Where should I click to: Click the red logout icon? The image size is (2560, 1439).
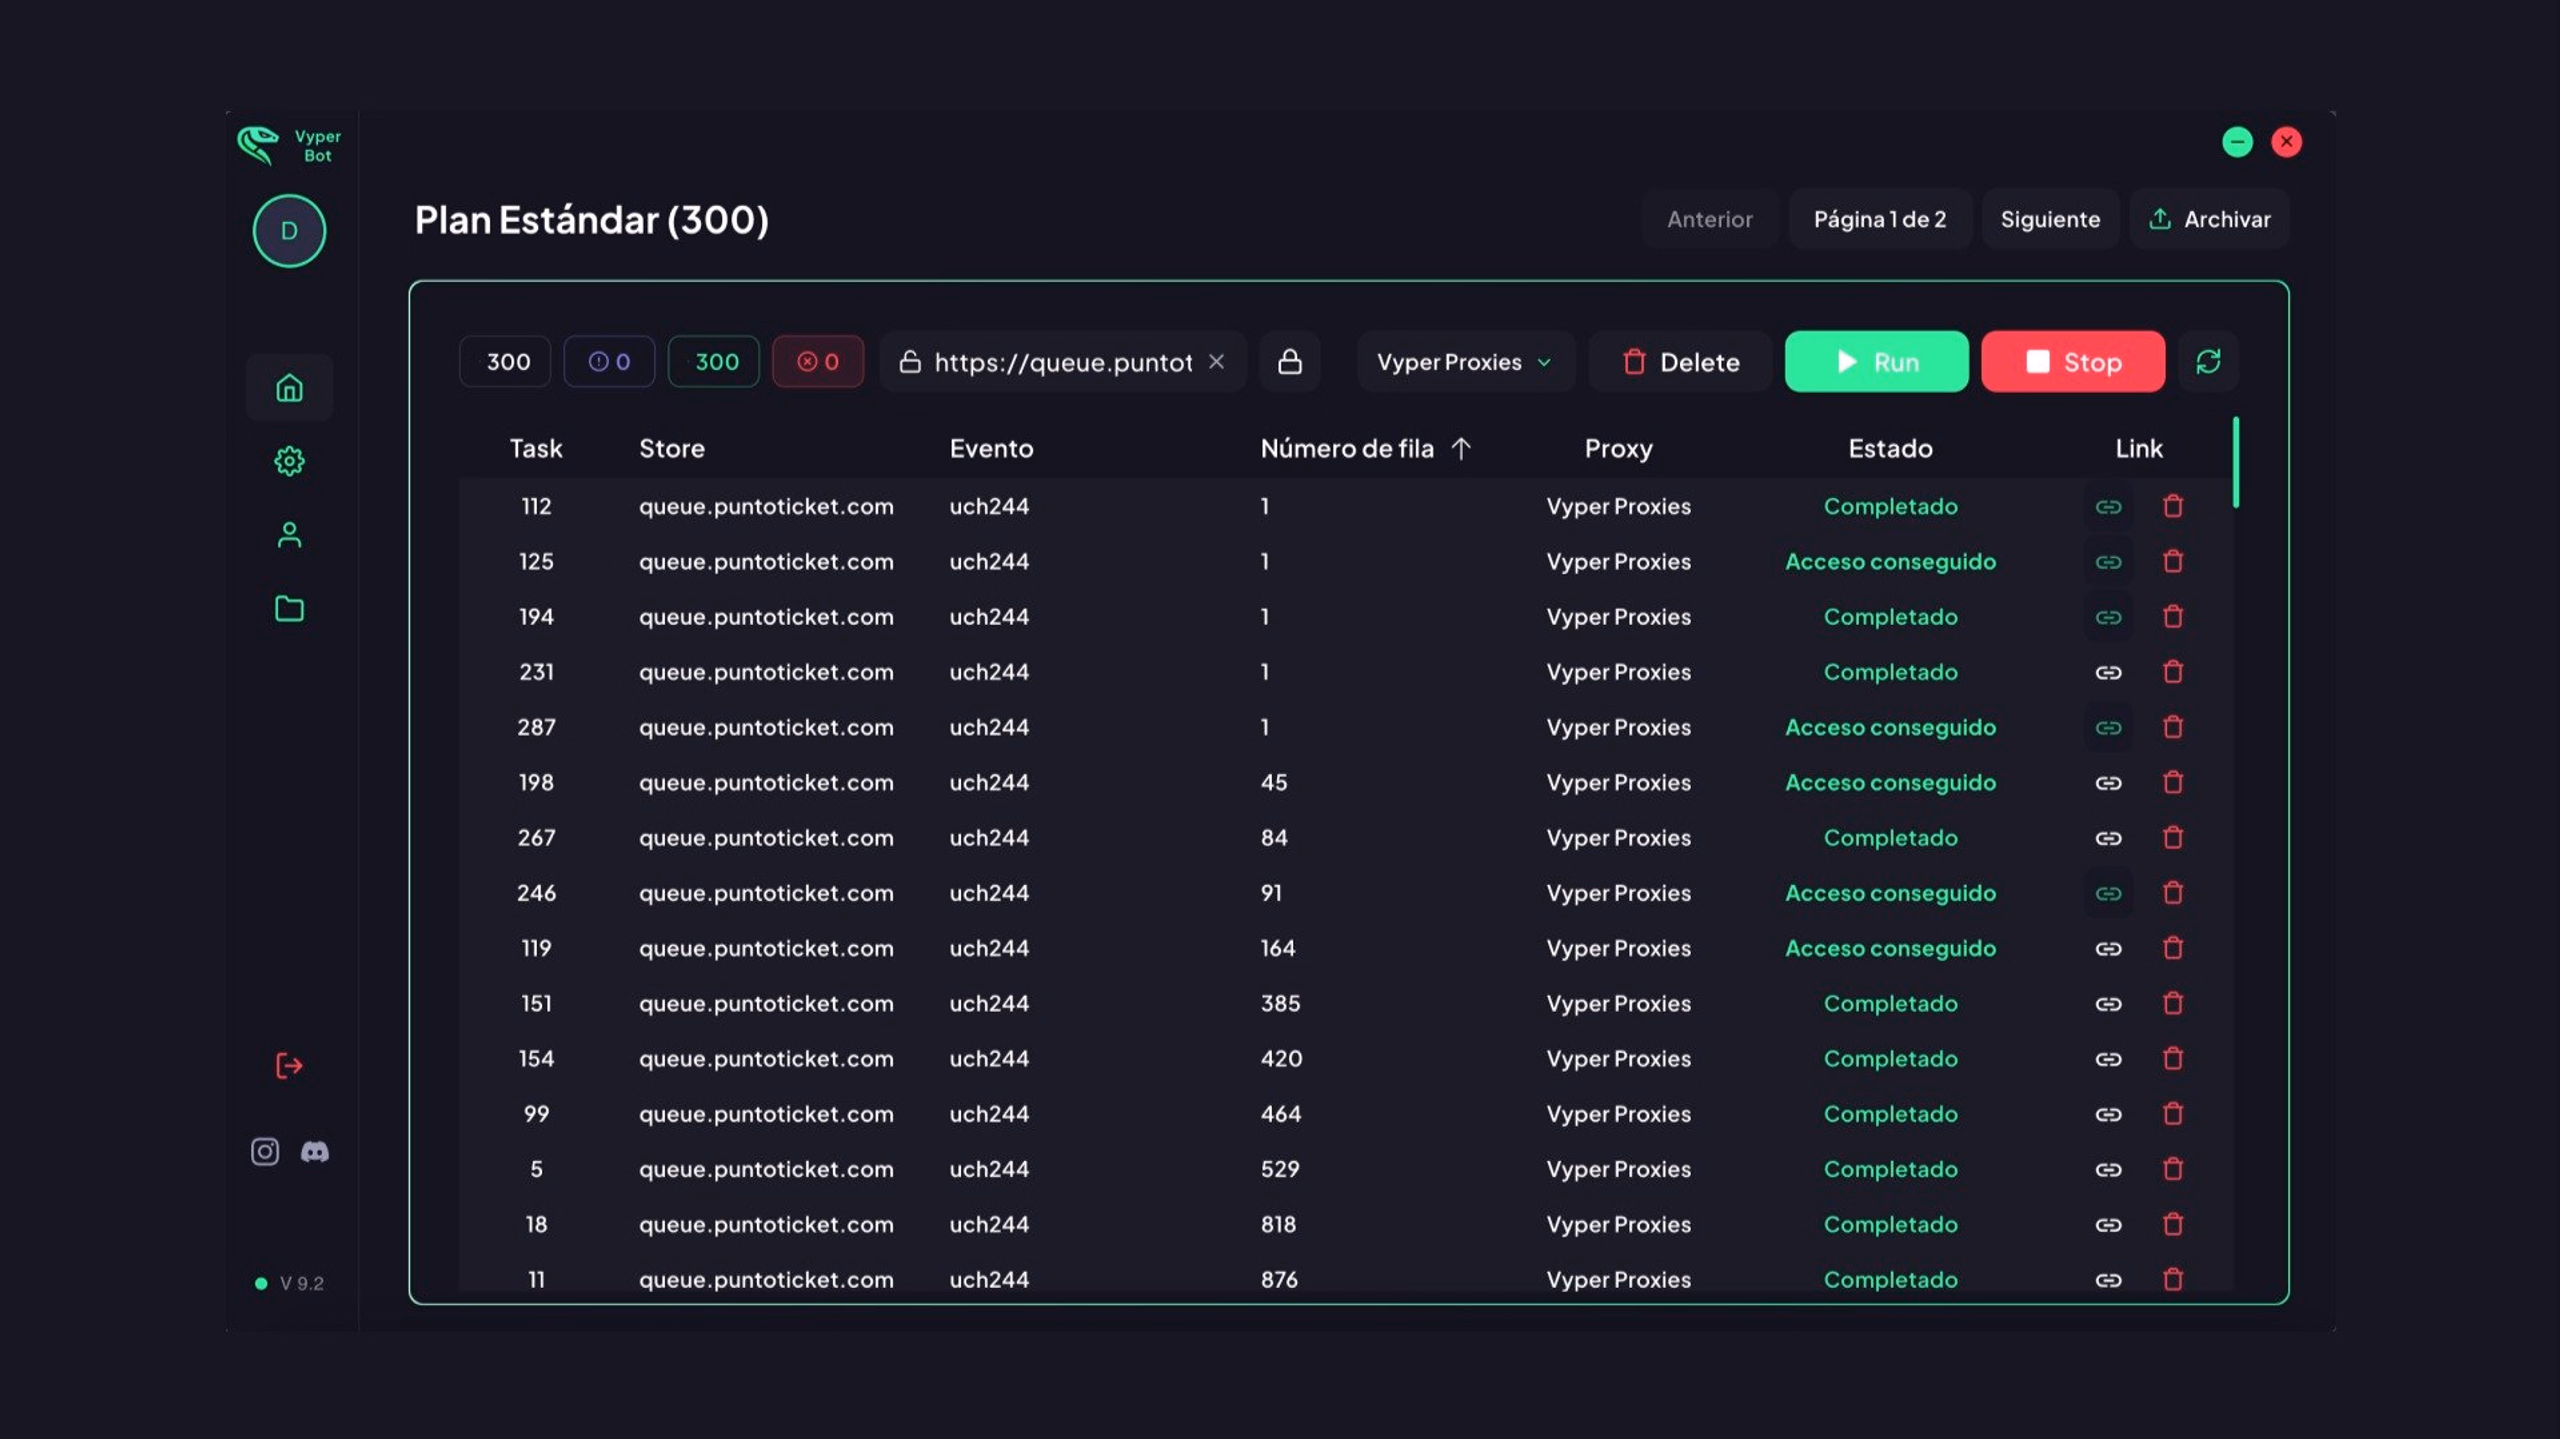(289, 1066)
